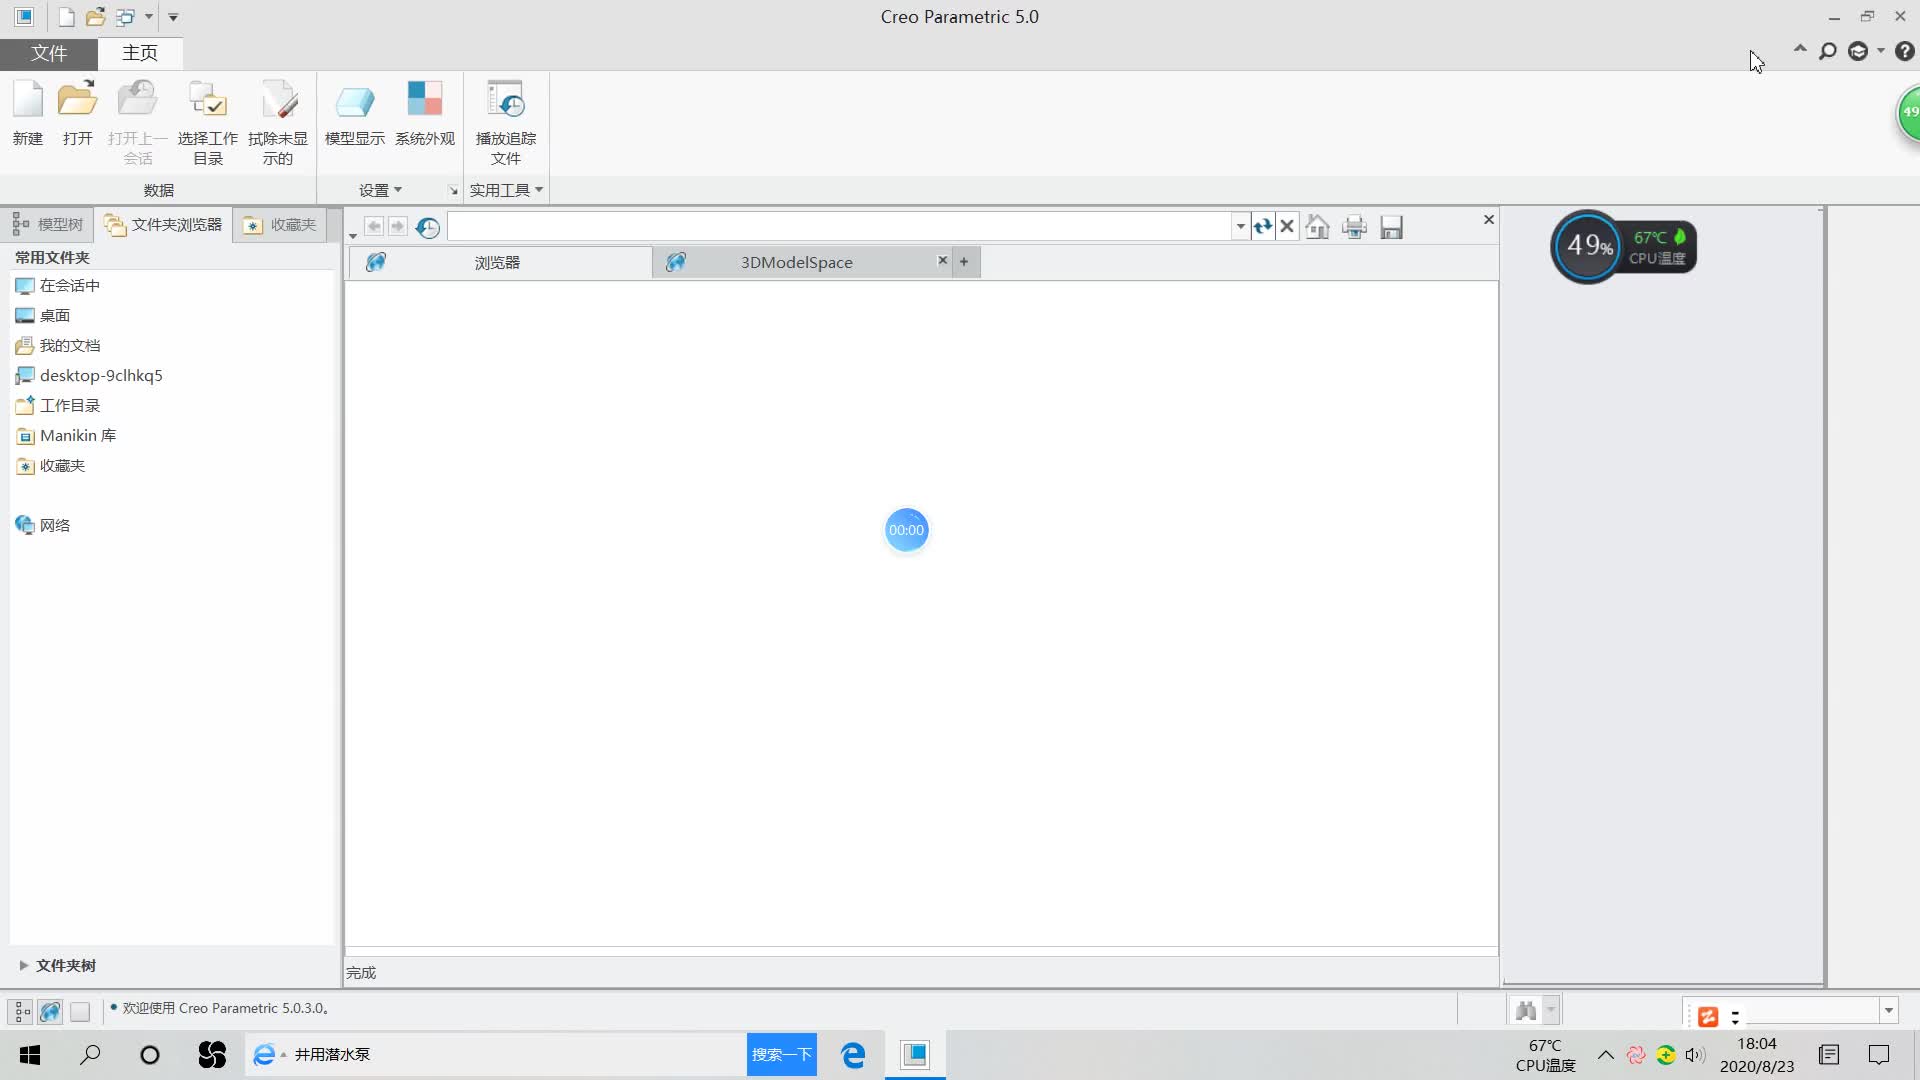Select desktop-9clhkq5 computer entry

coord(89,376)
